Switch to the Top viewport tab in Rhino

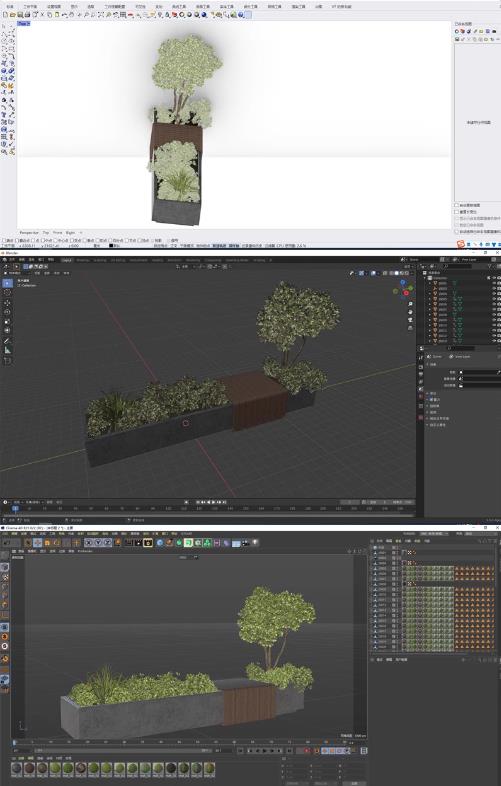[46, 233]
